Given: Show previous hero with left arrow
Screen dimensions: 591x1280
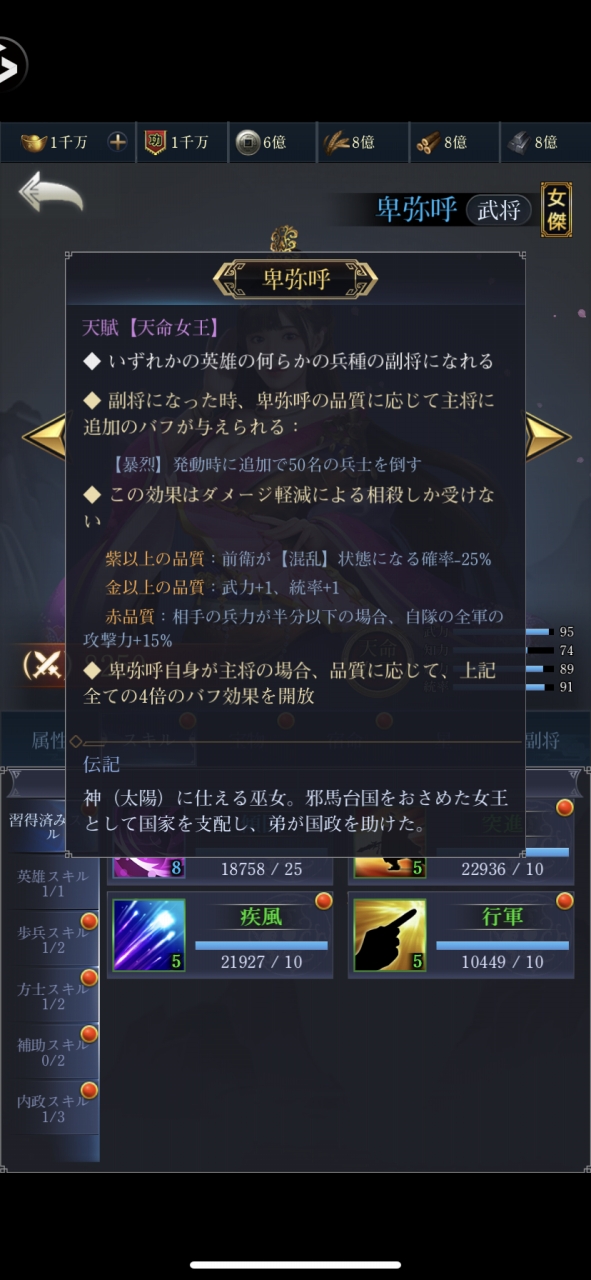Looking at the screenshot, I should 44,436.
